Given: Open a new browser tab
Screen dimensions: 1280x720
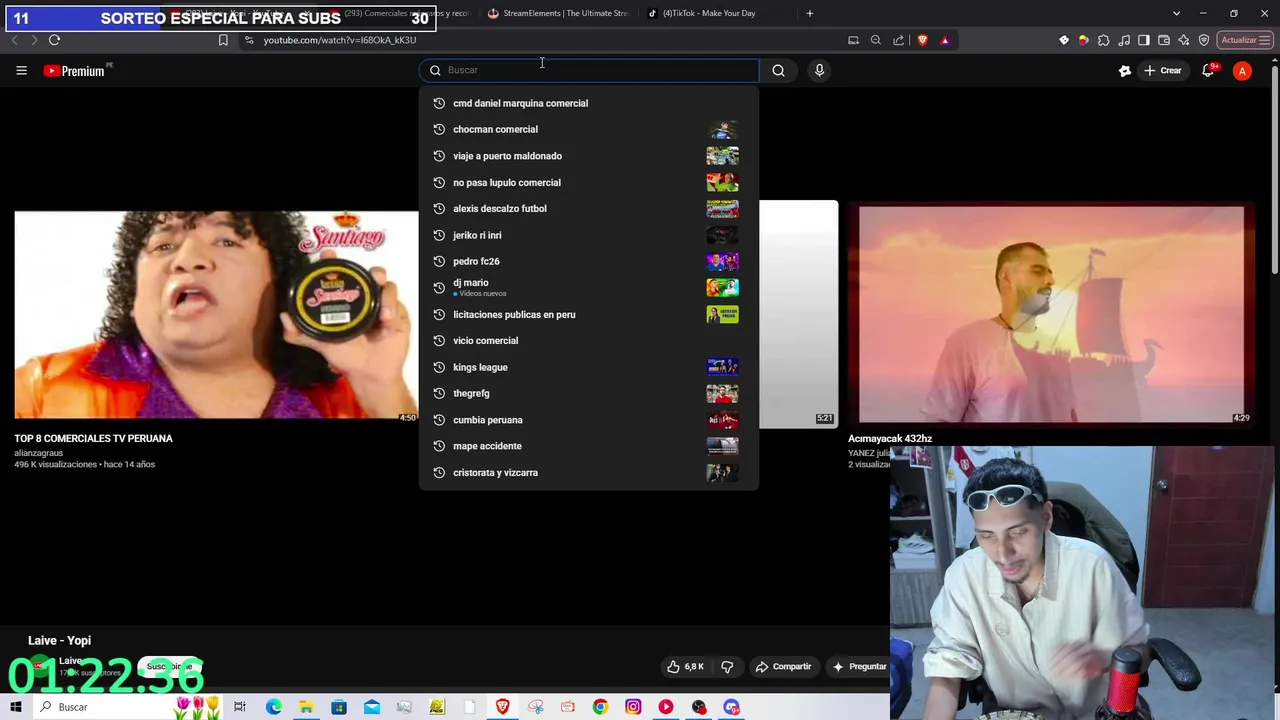Looking at the screenshot, I should tap(810, 13).
